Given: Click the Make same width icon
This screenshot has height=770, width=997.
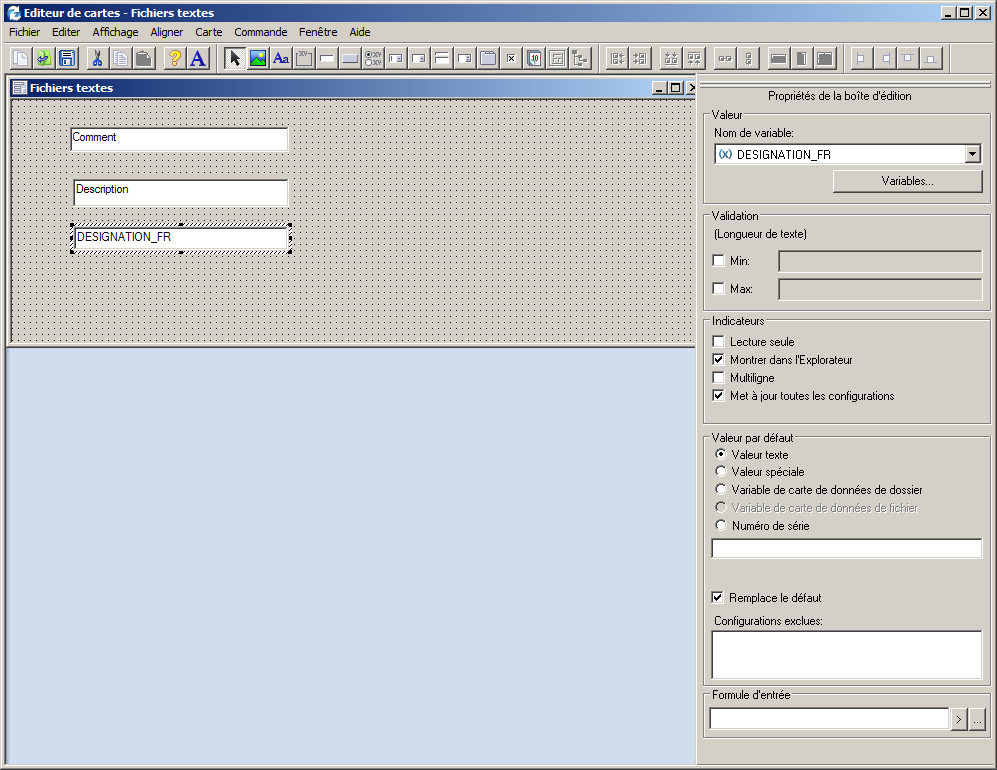Looking at the screenshot, I should coord(778,58).
